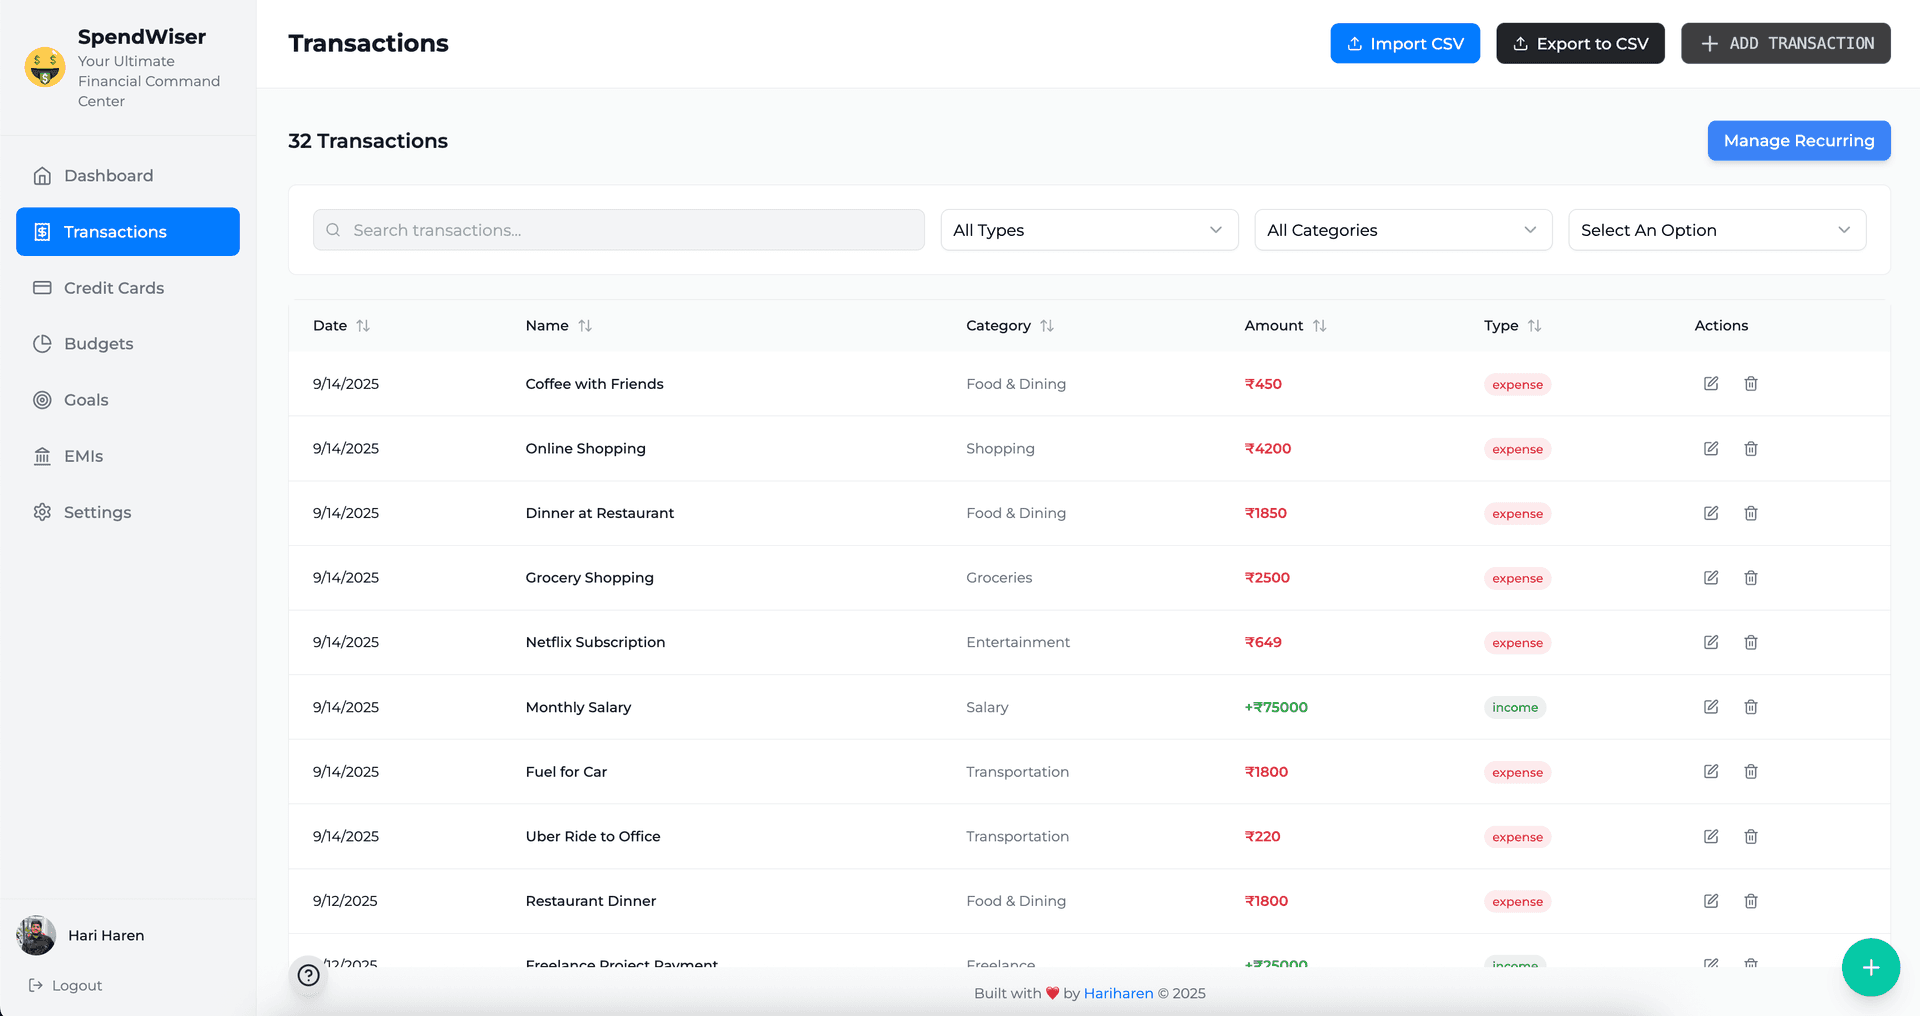Go to Budgets in the sidebar
The image size is (1920, 1016).
[98, 344]
